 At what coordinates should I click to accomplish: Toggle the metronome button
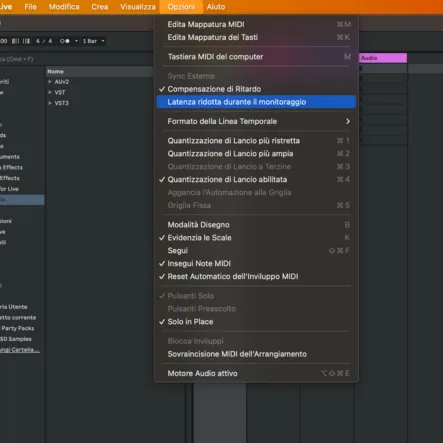[x=65, y=41]
